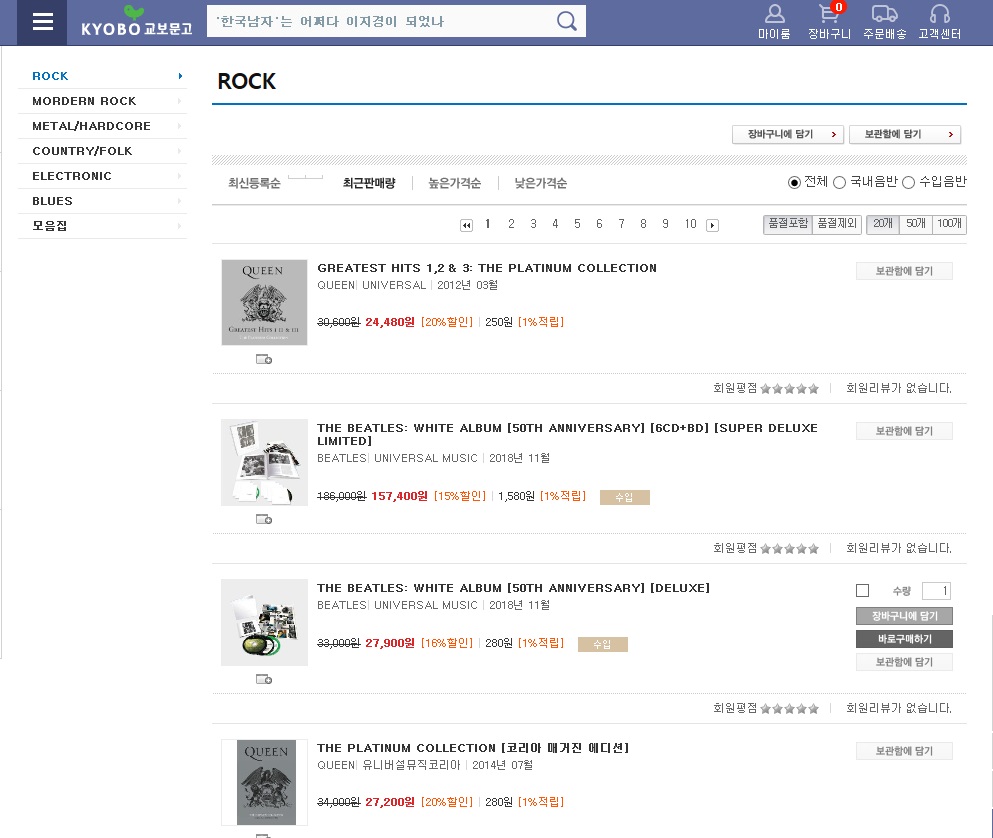Image resolution: width=993 pixels, height=838 pixels.
Task: Open the 고객센터 headset icon
Action: click(x=939, y=14)
